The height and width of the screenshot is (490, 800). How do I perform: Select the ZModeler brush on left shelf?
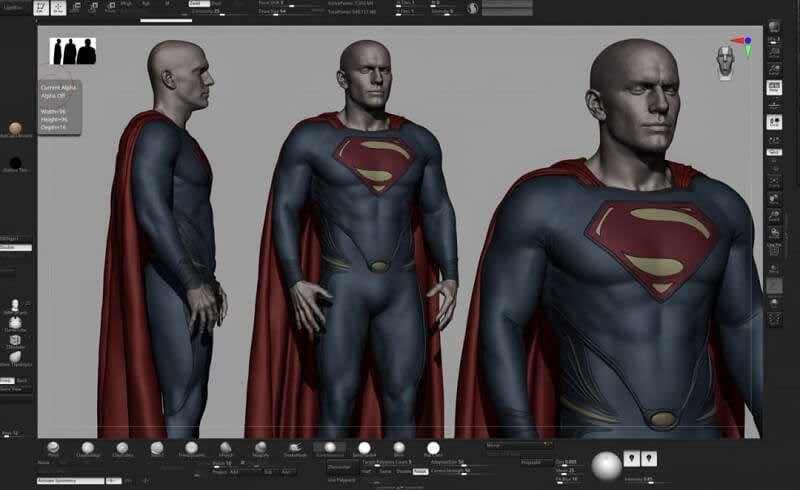tap(15, 341)
